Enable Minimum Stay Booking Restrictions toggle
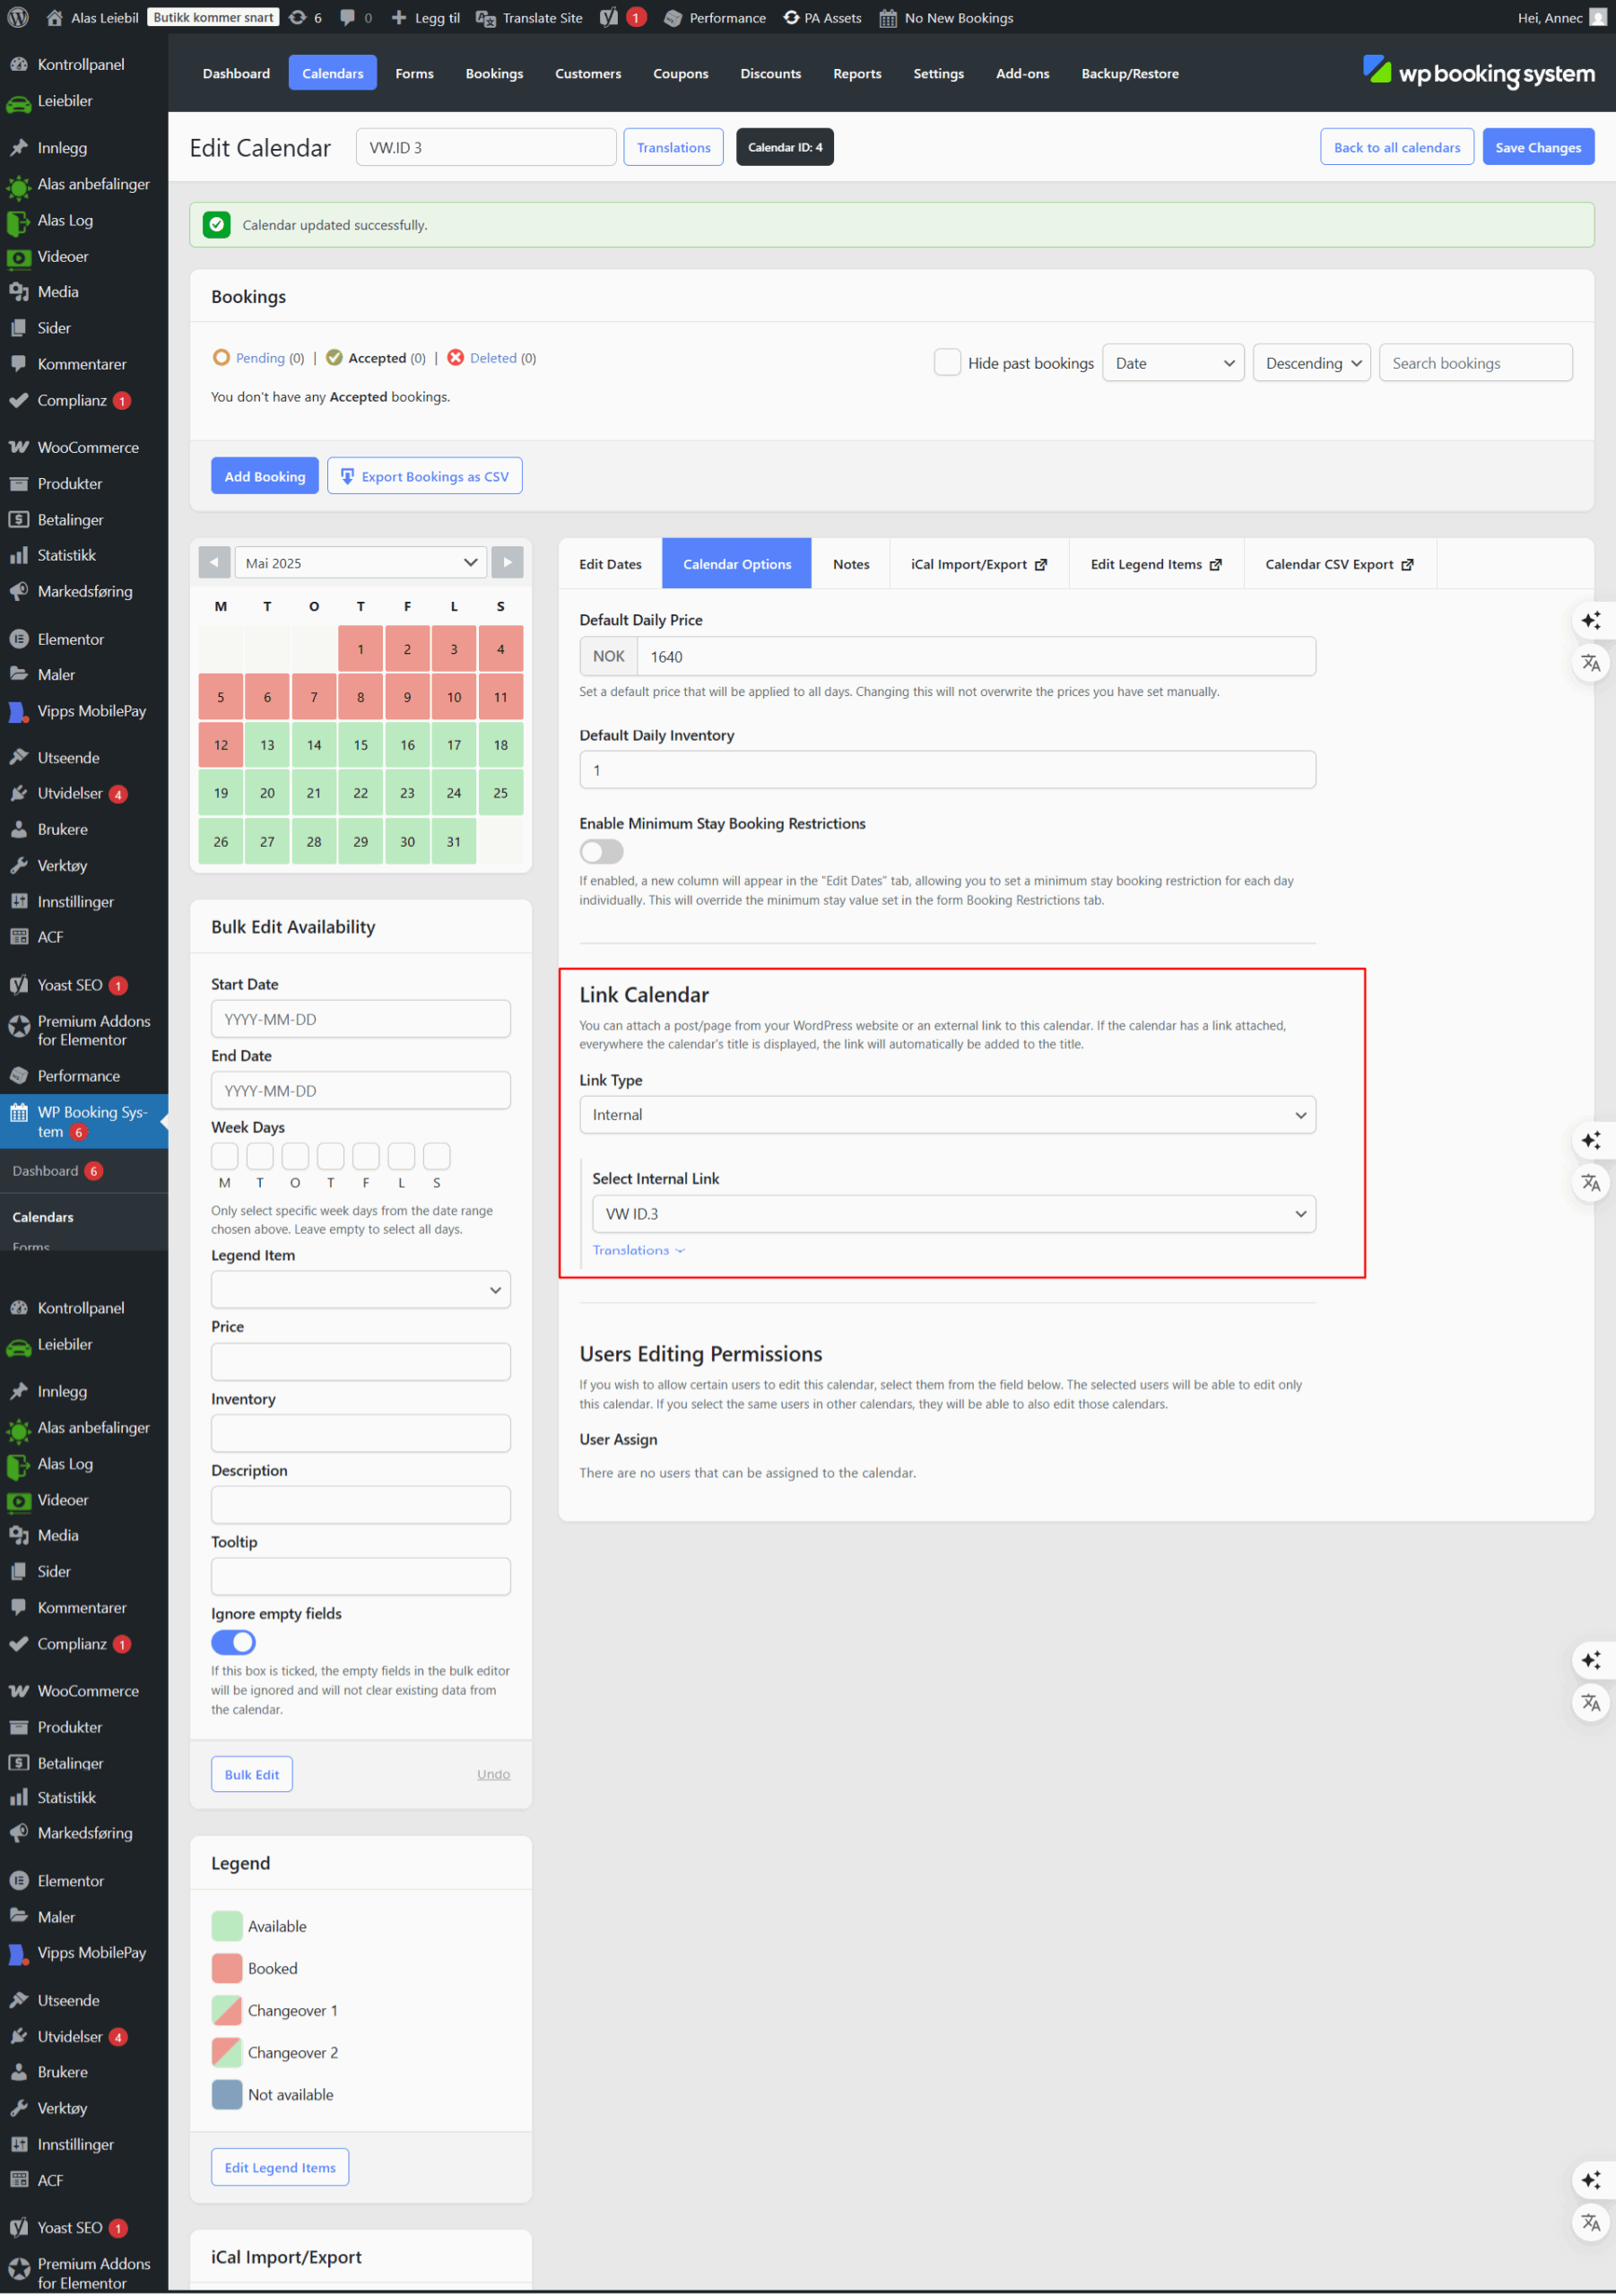 (601, 851)
